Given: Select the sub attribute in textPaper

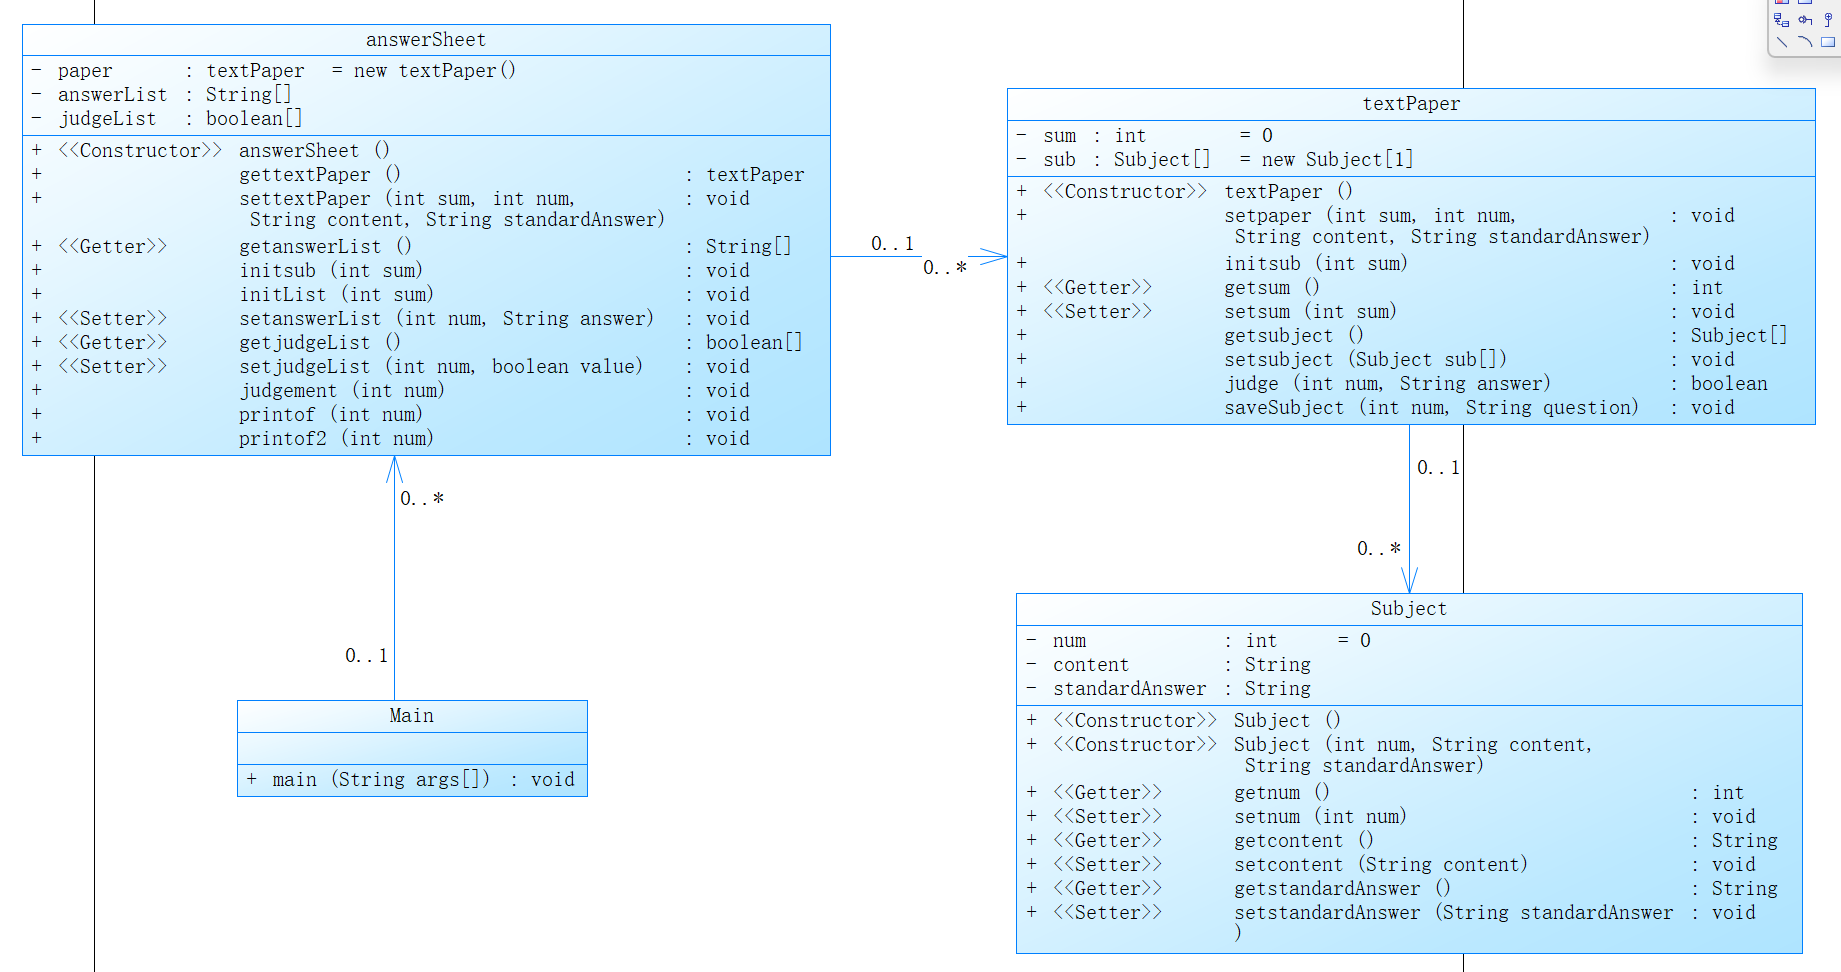Looking at the screenshot, I should click(x=1060, y=160).
